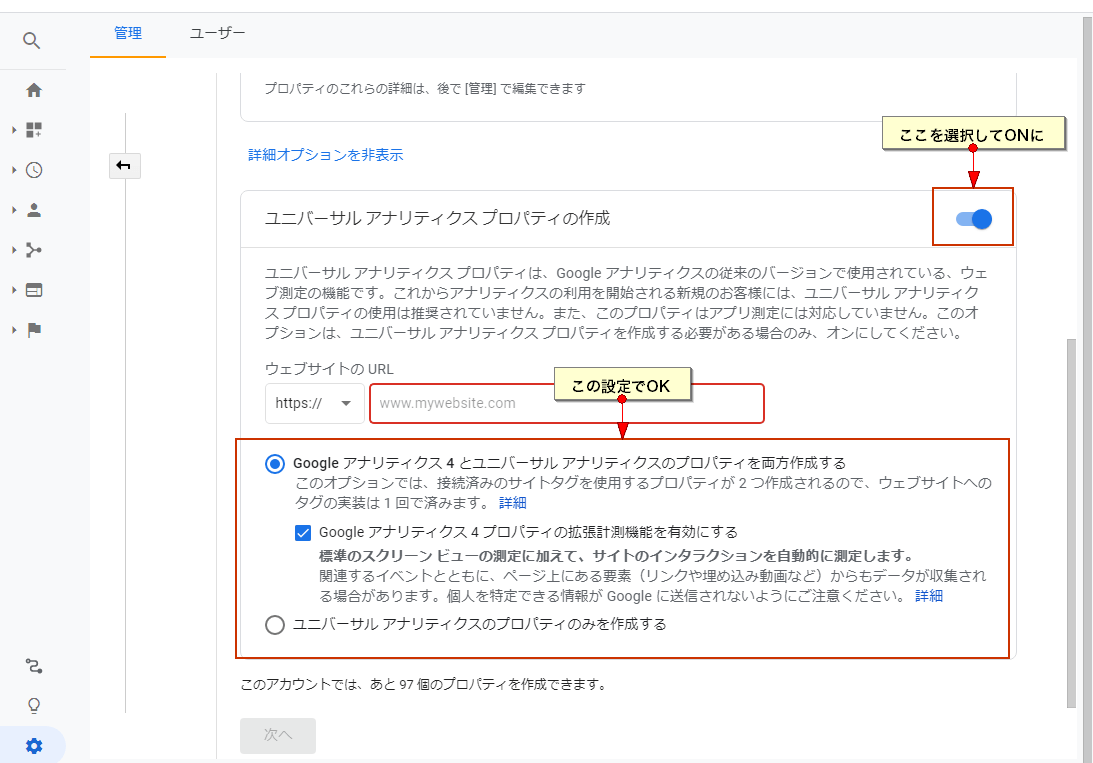Viewport: 1093px width, 763px height.
Task: Expand the Customization section arrow
Action: pyautogui.click(x=14, y=130)
